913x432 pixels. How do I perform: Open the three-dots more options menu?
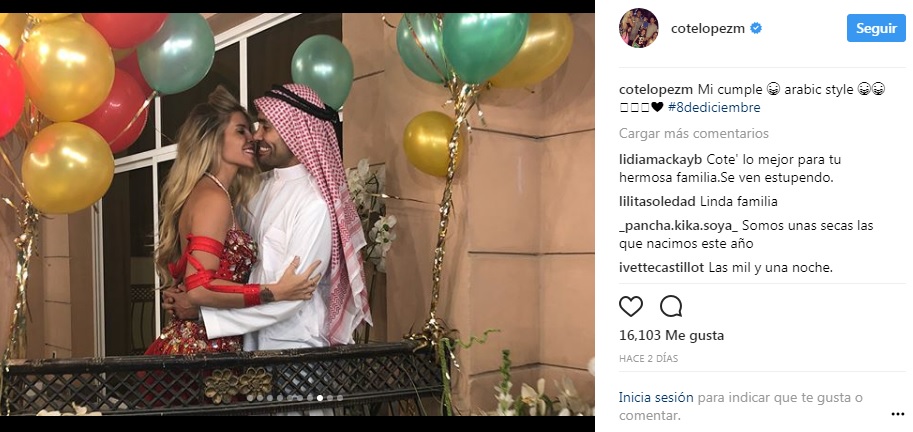click(x=897, y=415)
